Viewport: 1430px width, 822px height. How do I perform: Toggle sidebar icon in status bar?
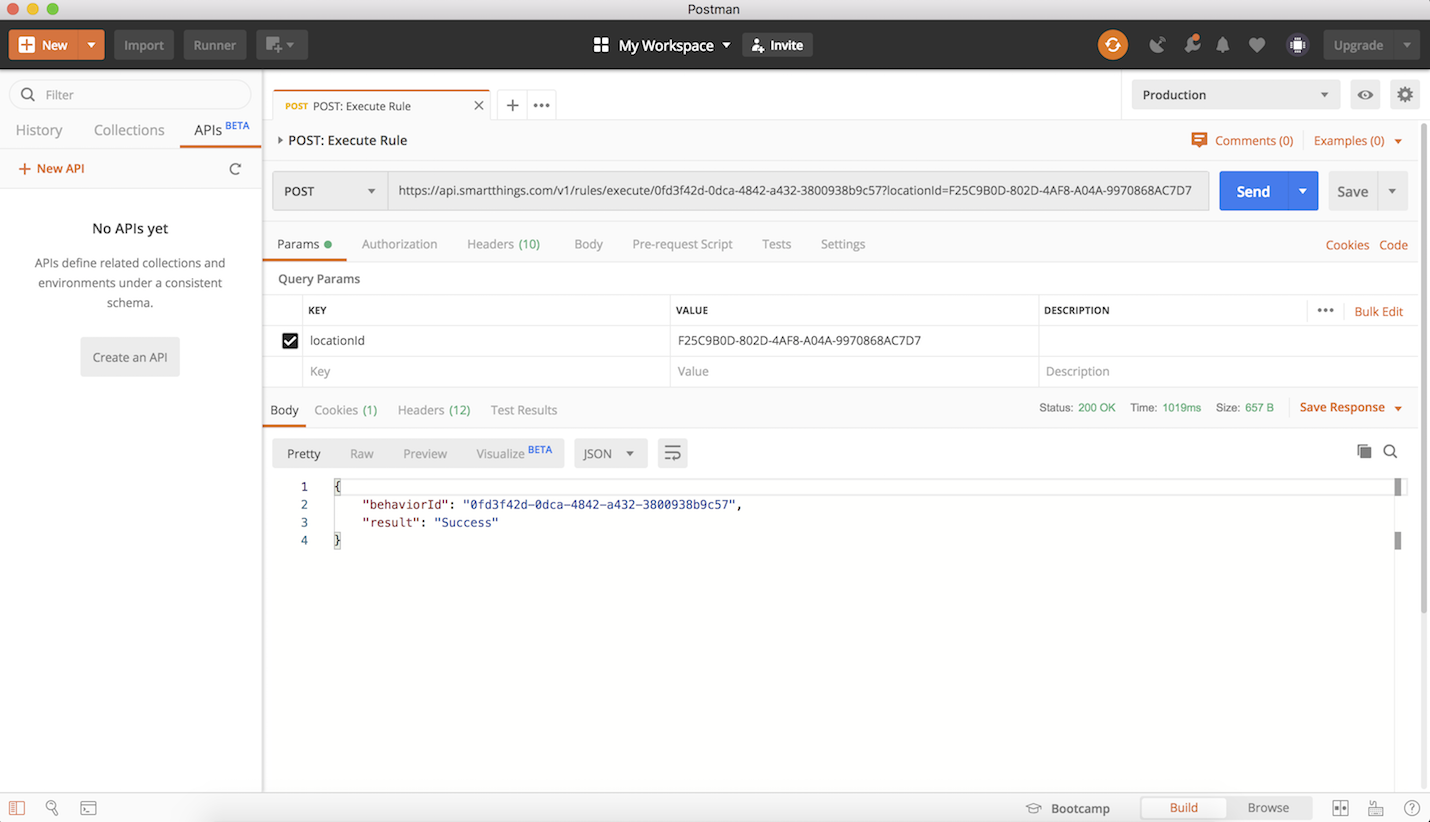pyautogui.click(x=17, y=808)
